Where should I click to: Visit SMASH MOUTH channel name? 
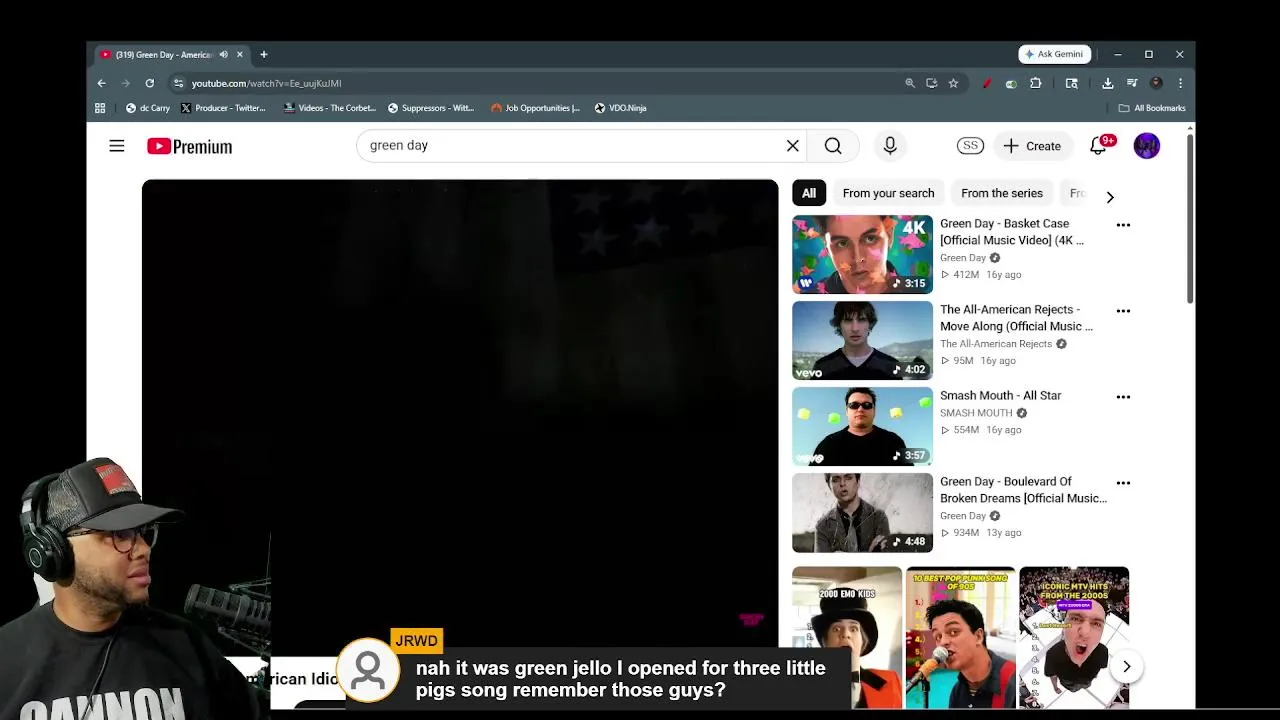(976, 413)
